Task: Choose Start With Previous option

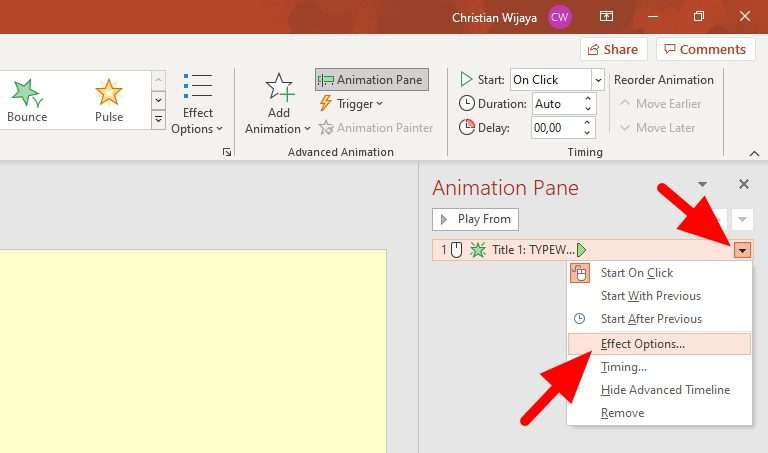Action: [650, 296]
